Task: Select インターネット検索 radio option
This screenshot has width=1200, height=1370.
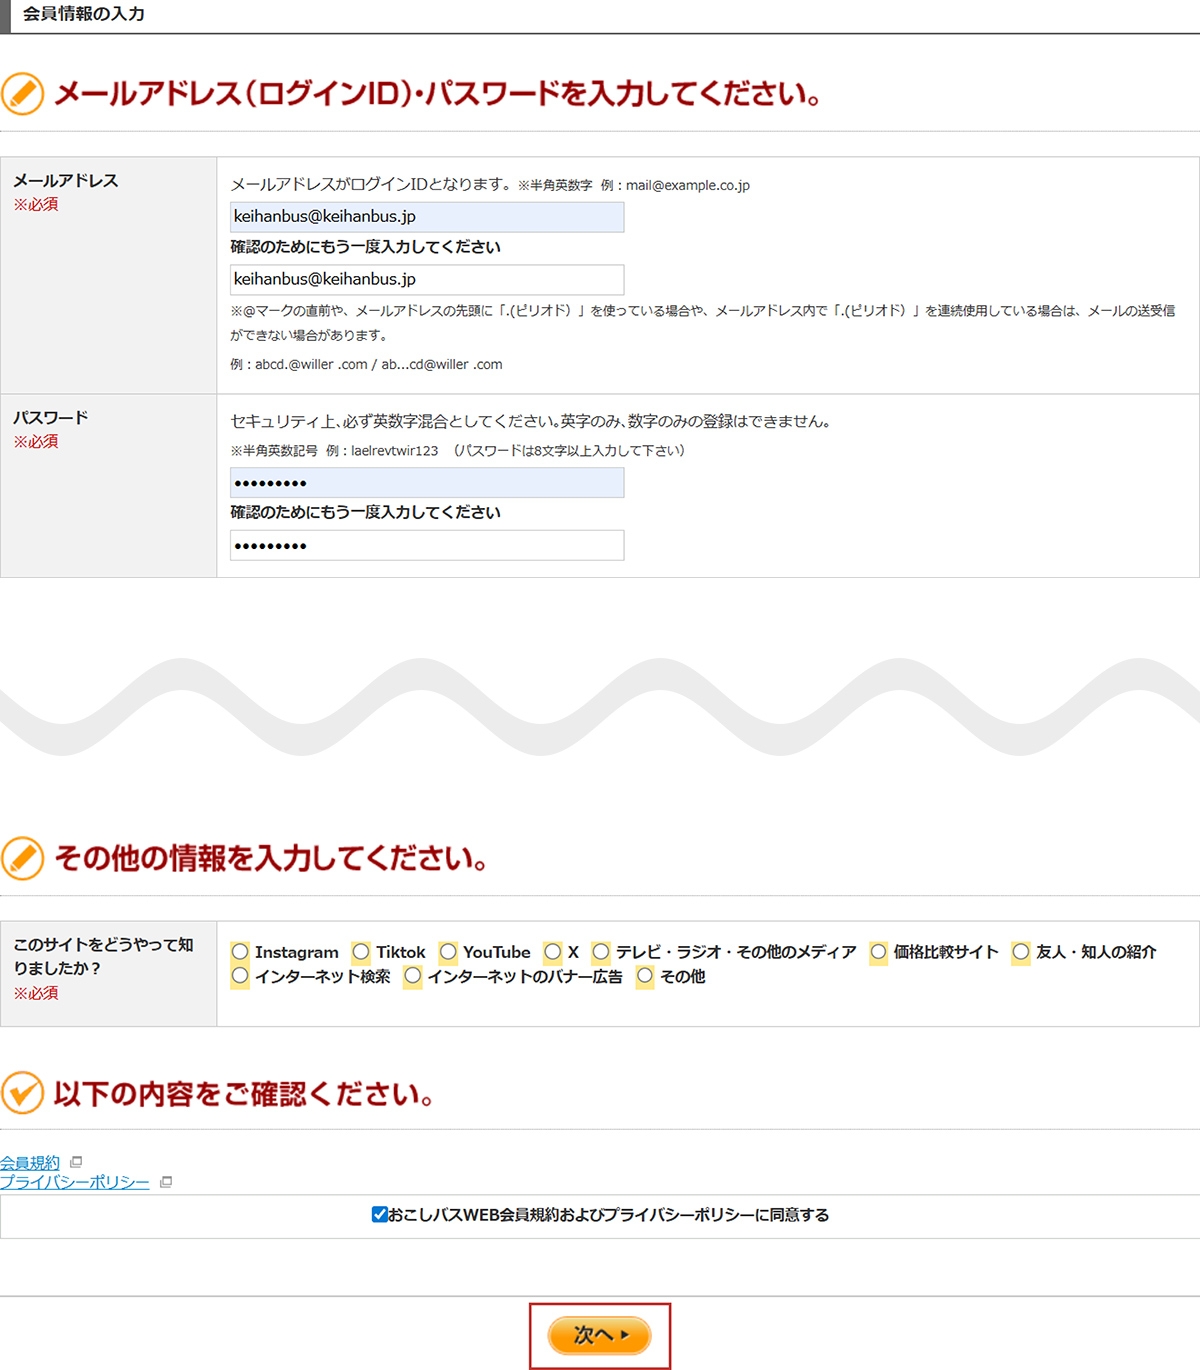Action: [240, 976]
